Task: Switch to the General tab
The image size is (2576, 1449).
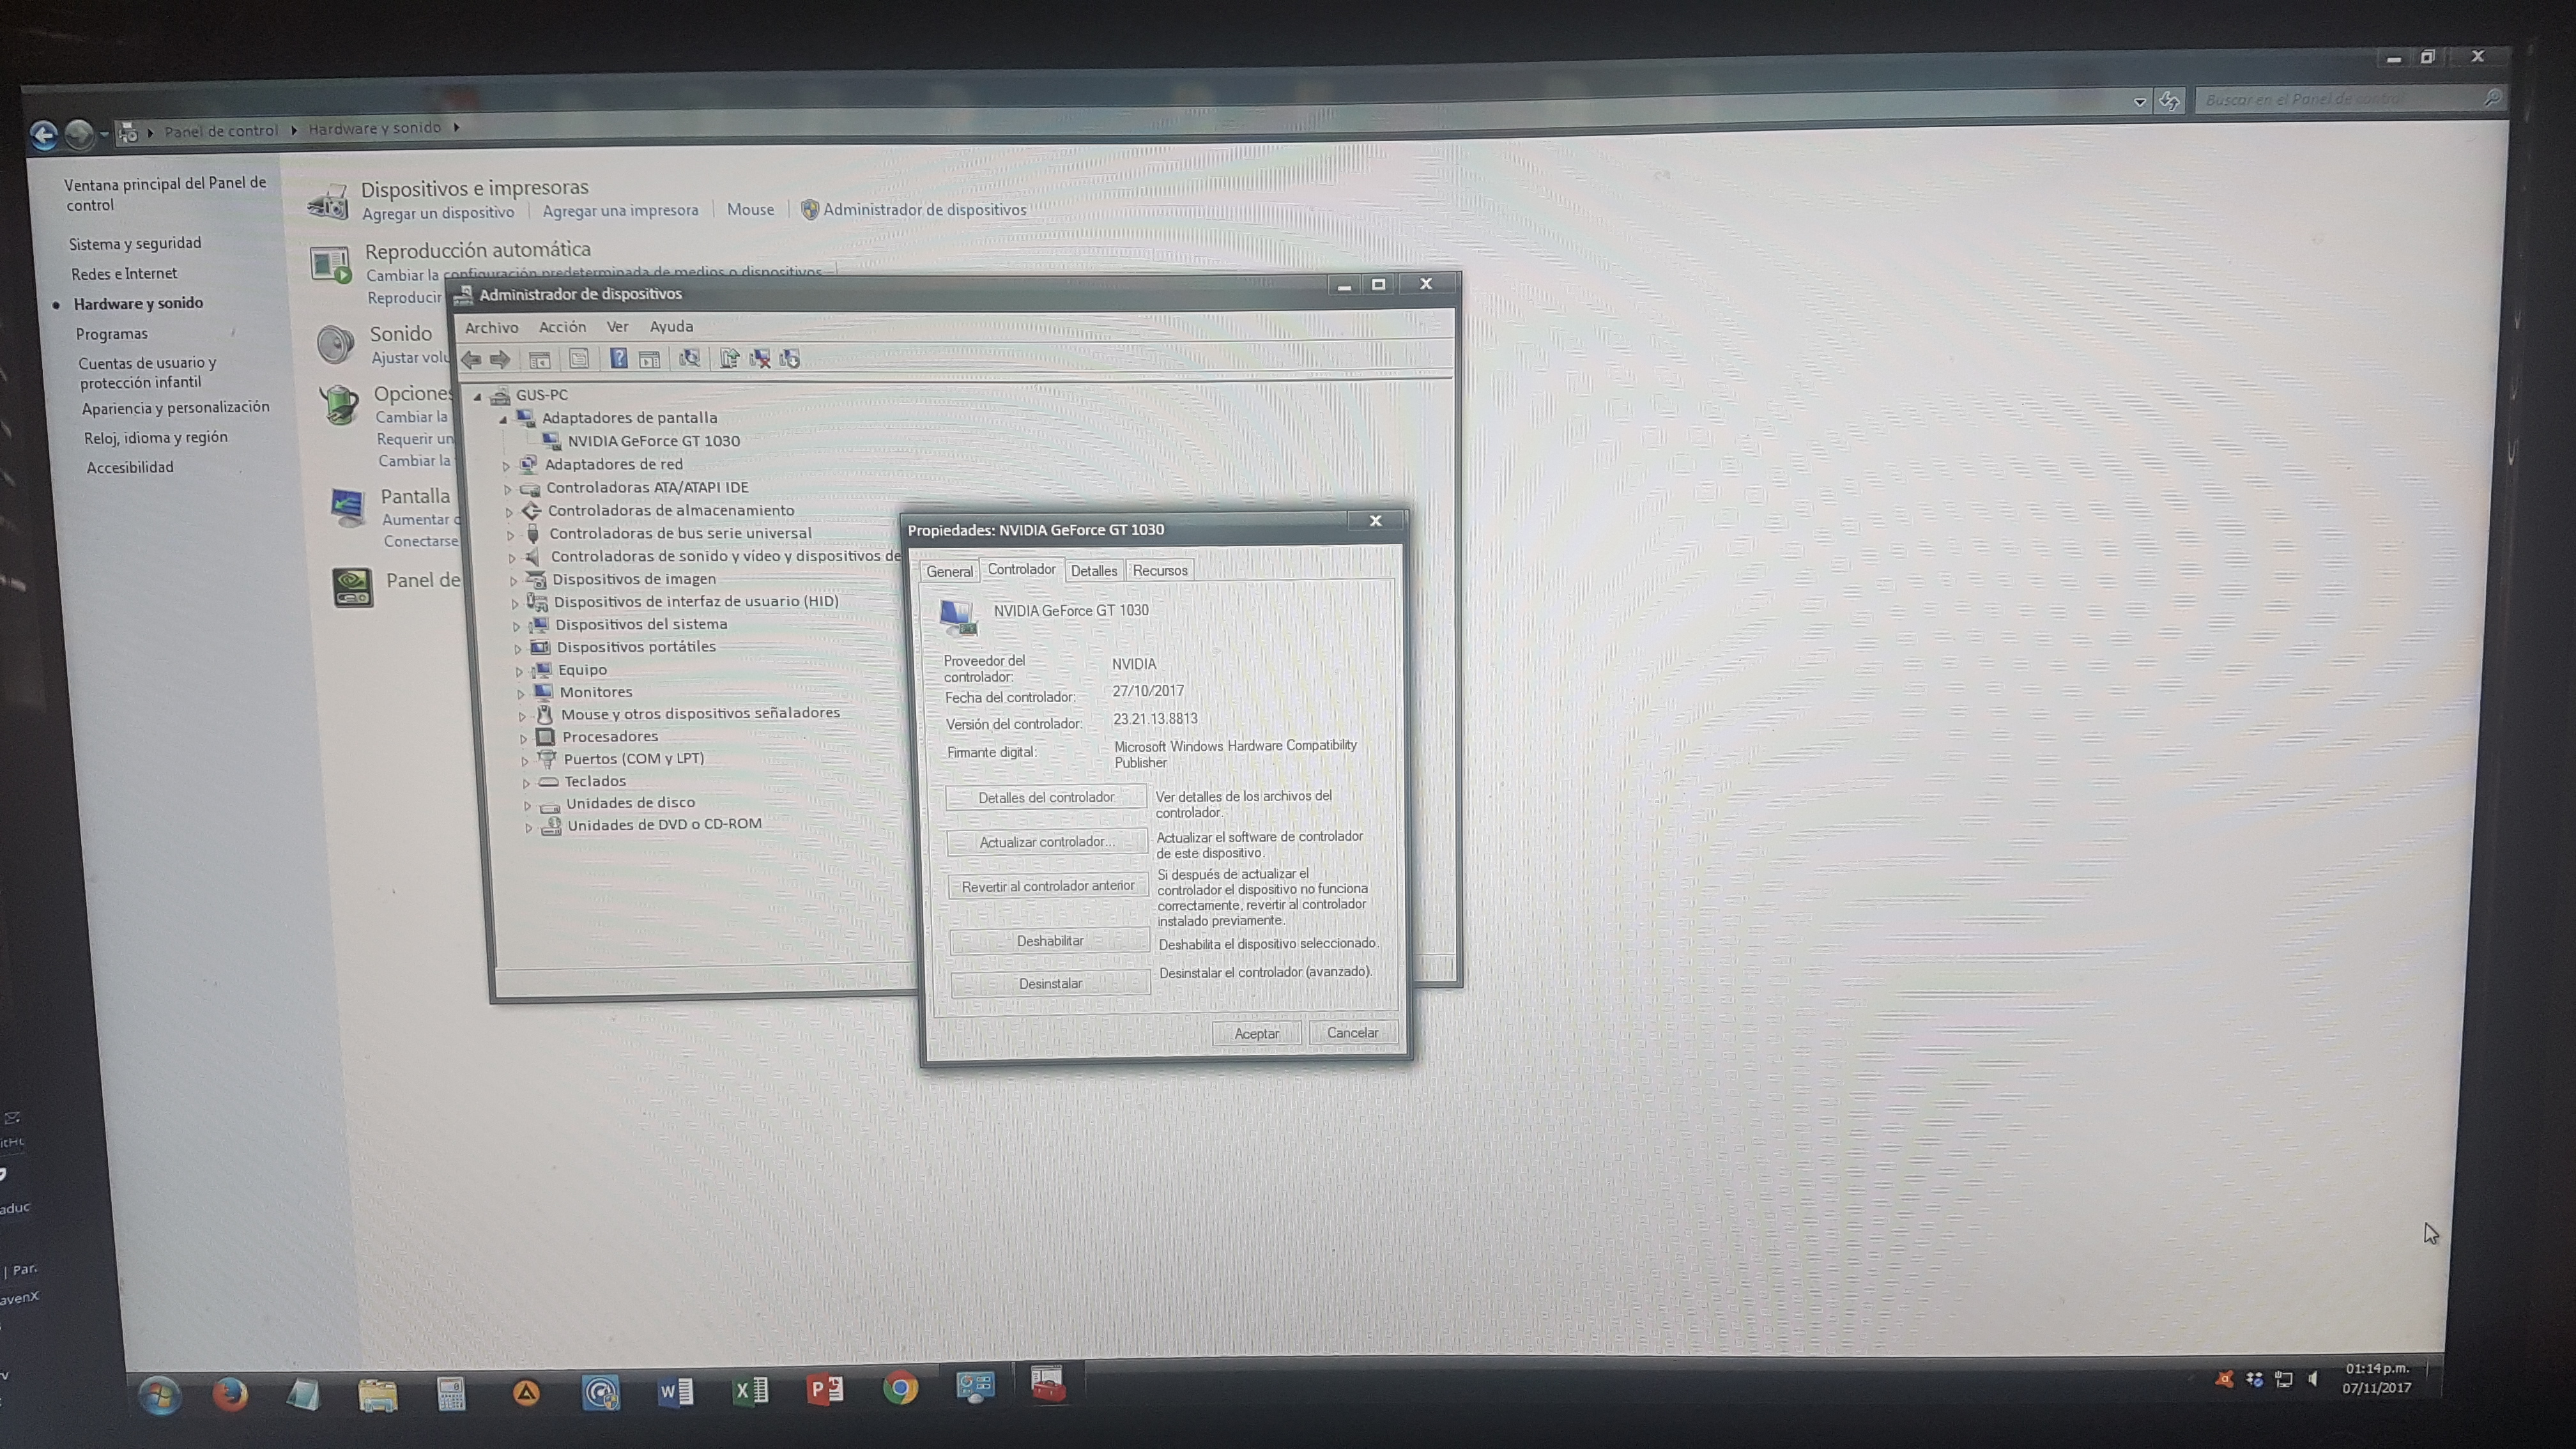Action: pyautogui.click(x=949, y=572)
